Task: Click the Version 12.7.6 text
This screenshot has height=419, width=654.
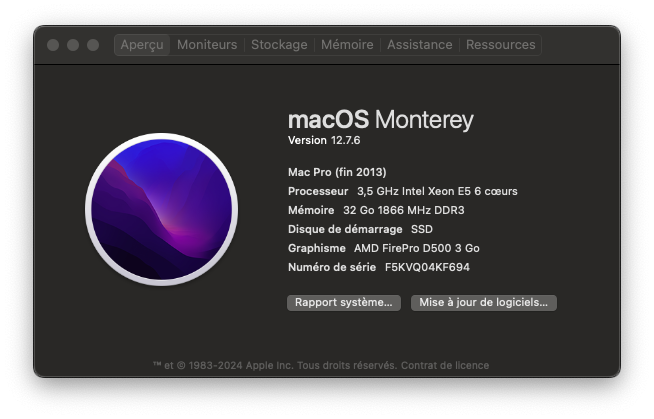Action: pyautogui.click(x=324, y=141)
